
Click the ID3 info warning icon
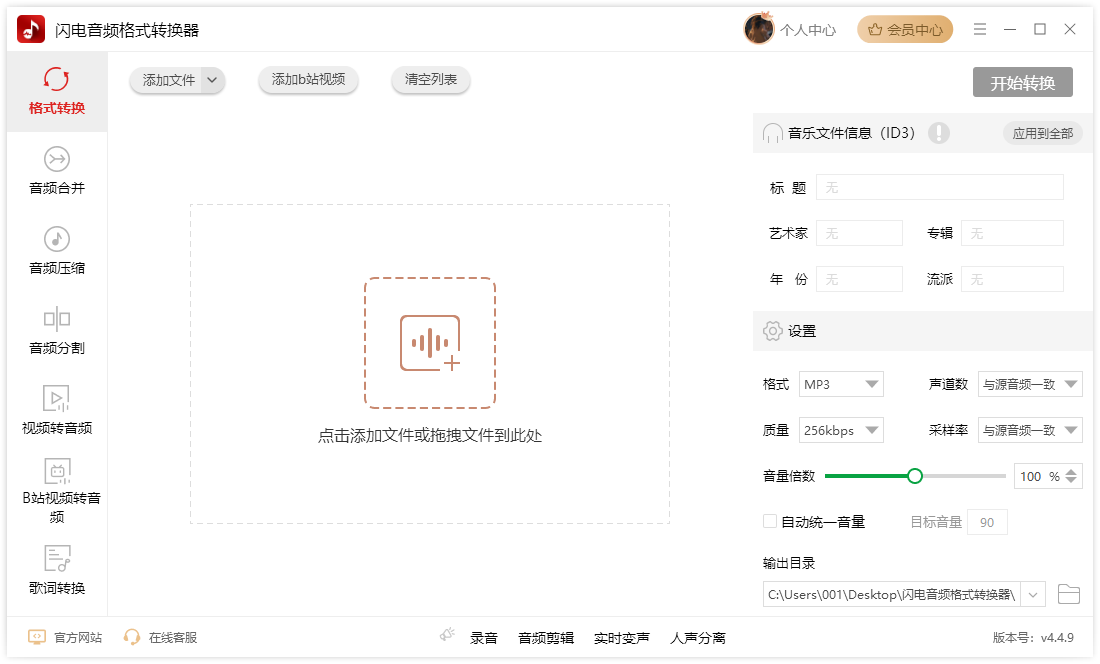(938, 132)
